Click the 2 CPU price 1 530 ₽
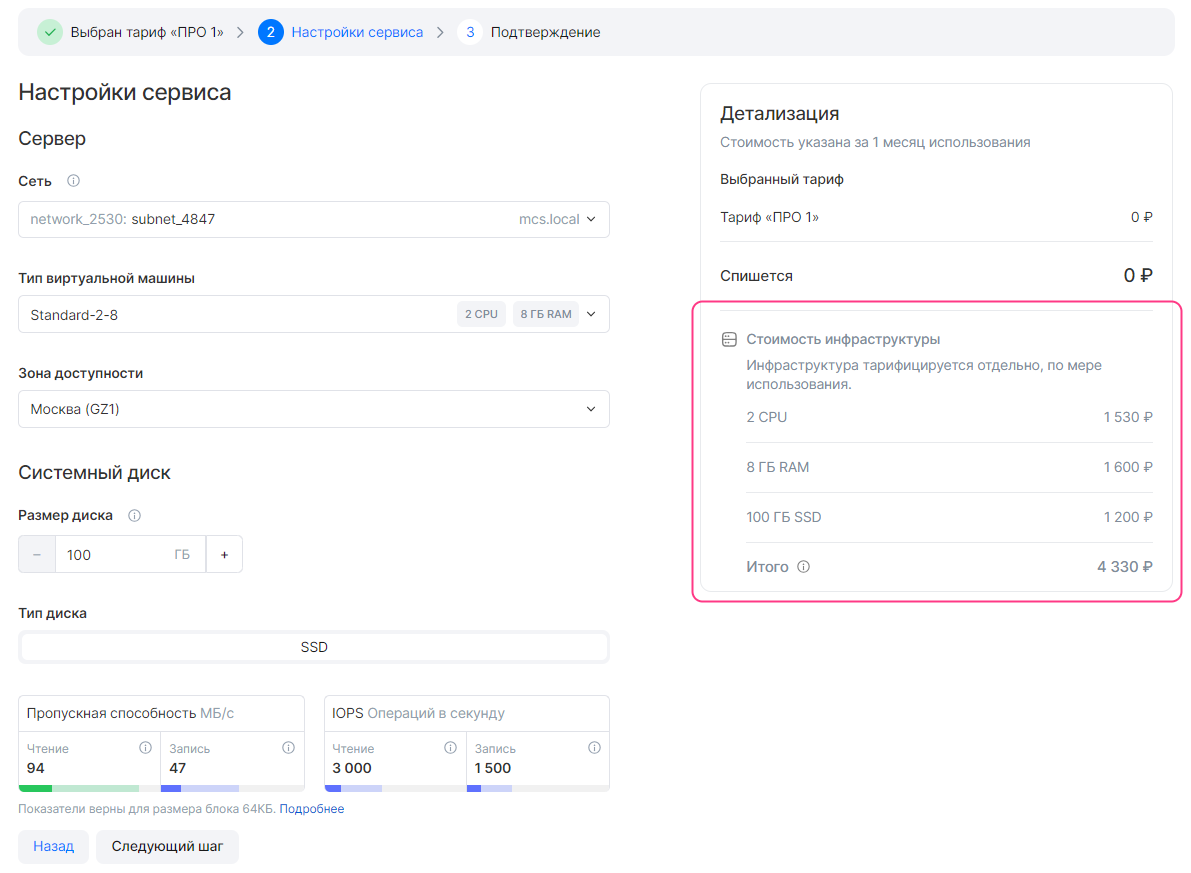1191x873 pixels. pyautogui.click(x=1128, y=417)
